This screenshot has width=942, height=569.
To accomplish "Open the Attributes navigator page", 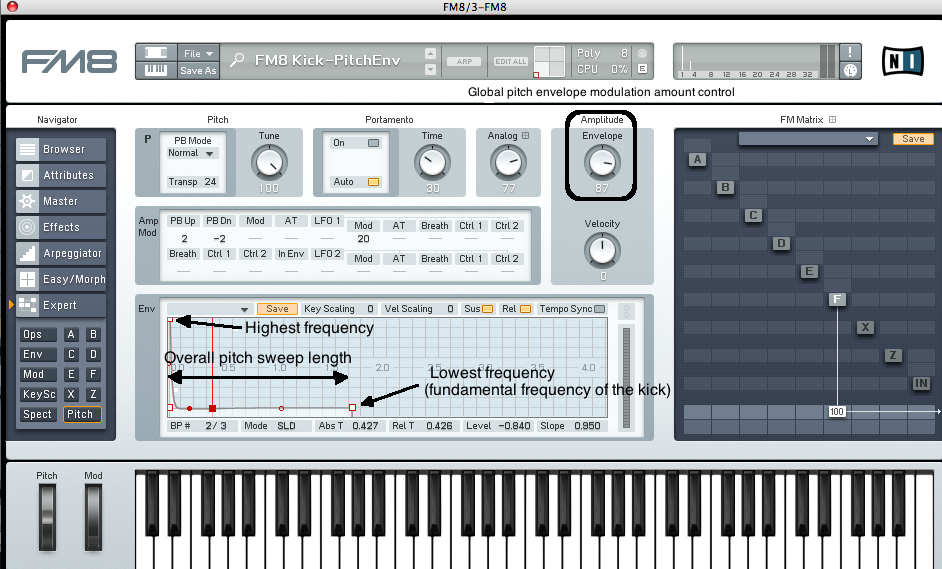I will [x=61, y=175].
